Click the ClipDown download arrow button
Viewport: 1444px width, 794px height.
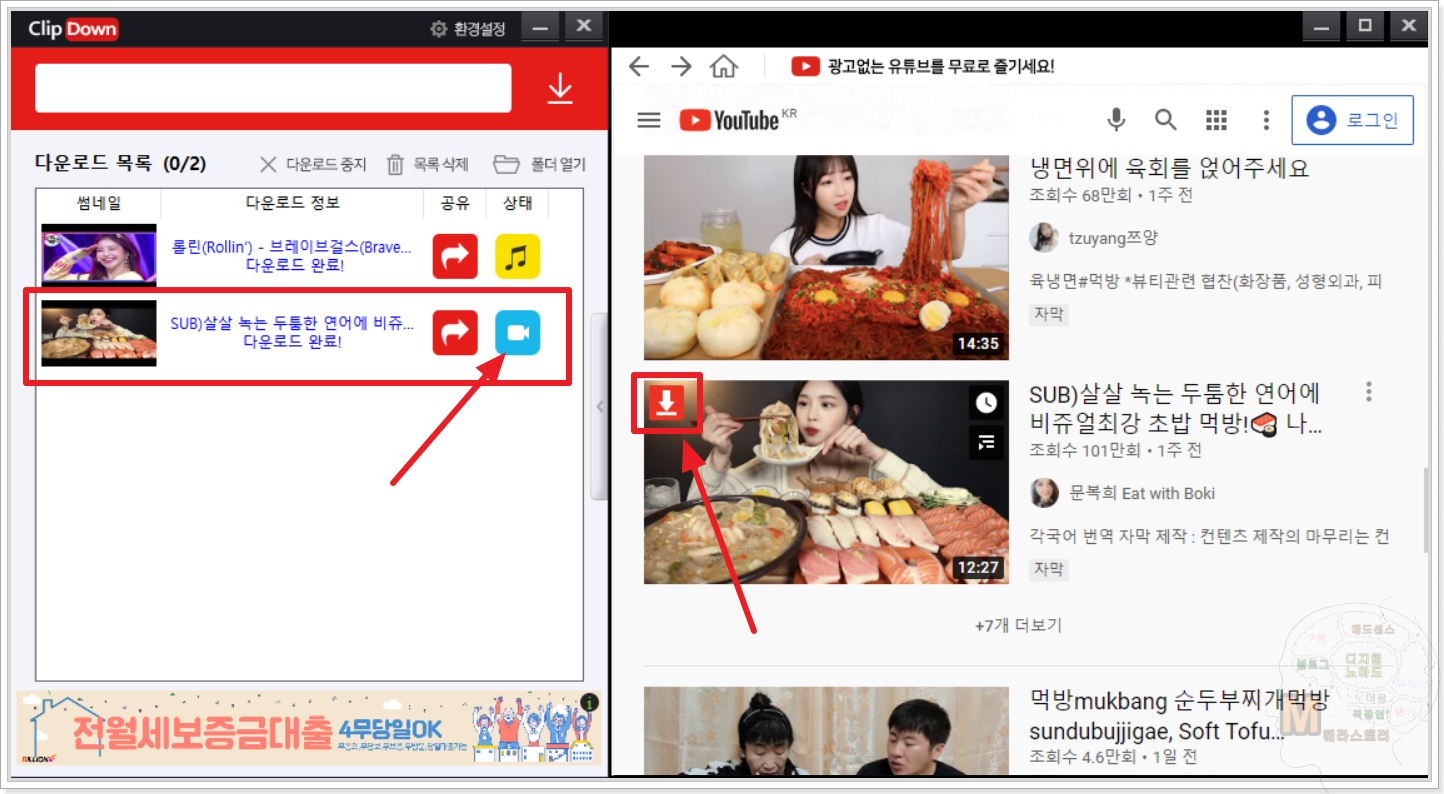[560, 89]
